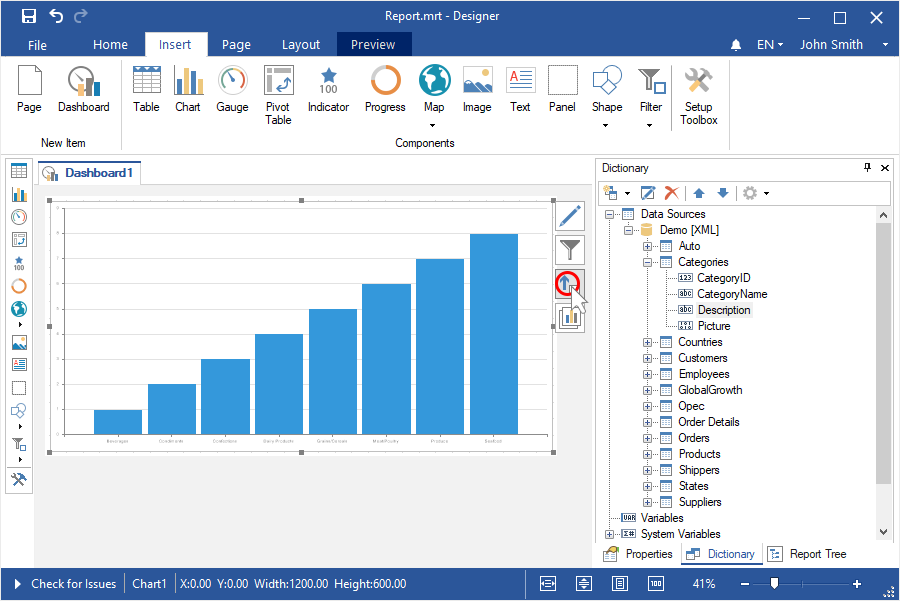Click the chart filter funnel button
Screen dimensions: 900x601
[x=569, y=250]
